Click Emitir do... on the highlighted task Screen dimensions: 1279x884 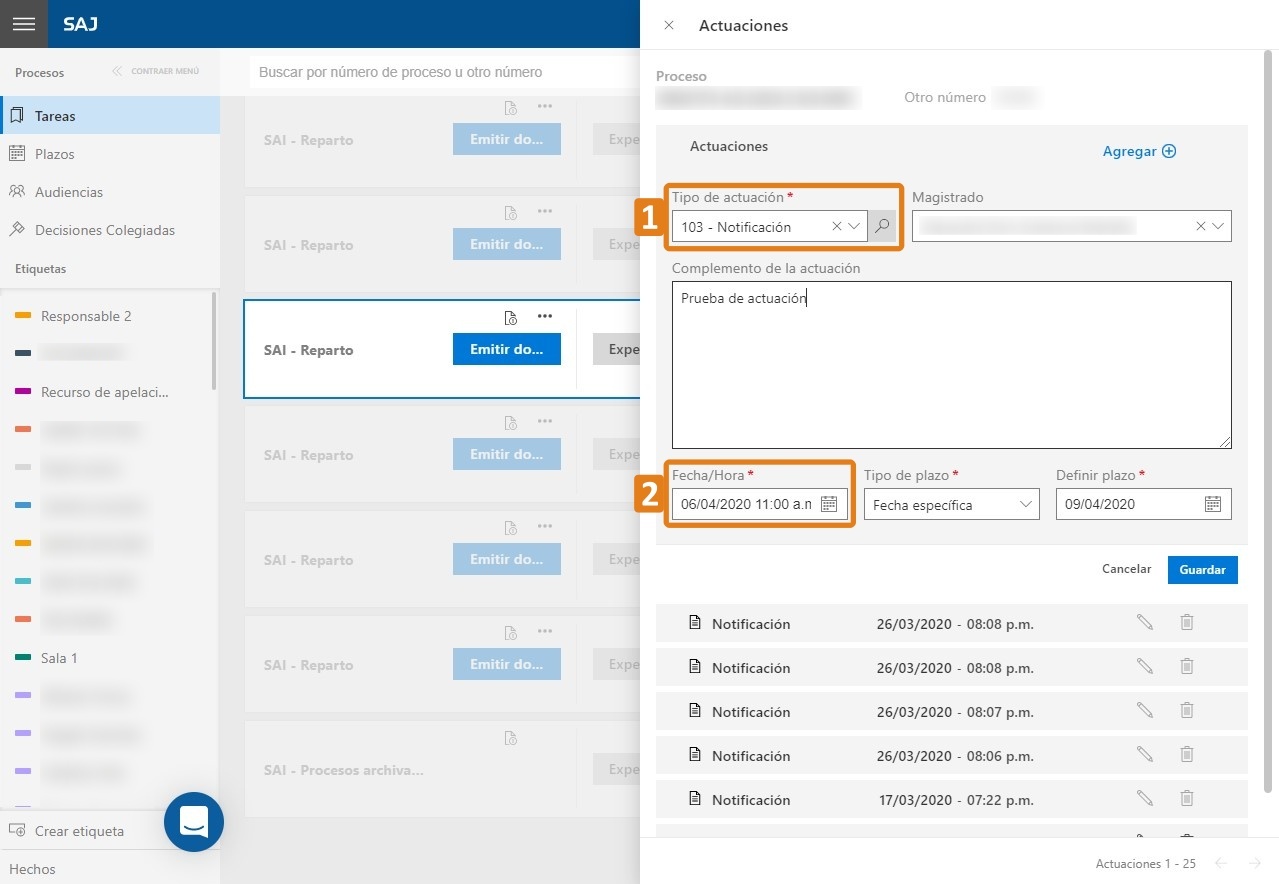(x=507, y=349)
